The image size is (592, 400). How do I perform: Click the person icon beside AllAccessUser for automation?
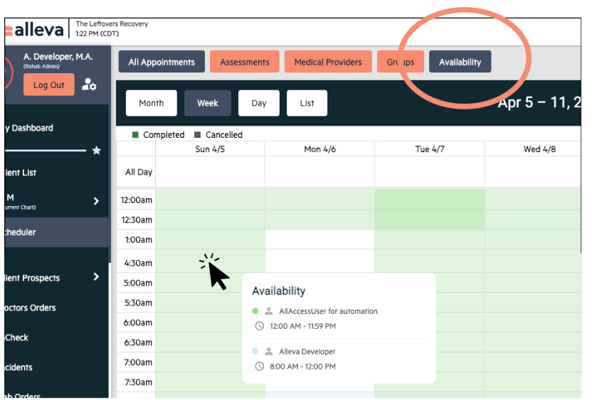coord(269,311)
